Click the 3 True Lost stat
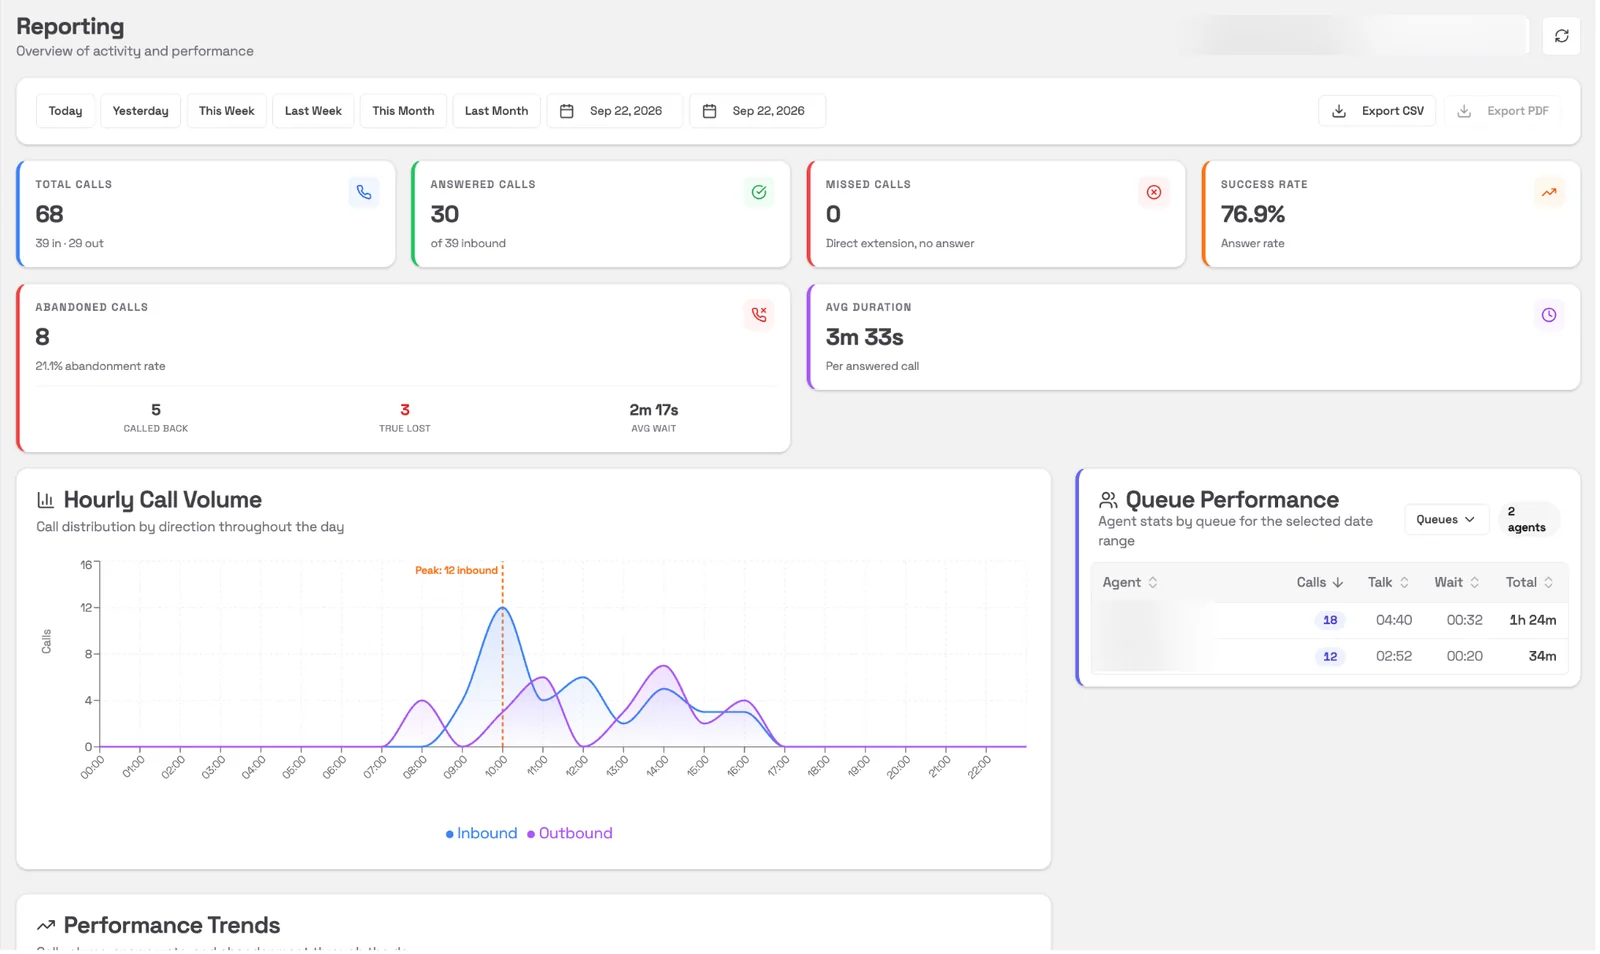1600x954 pixels. pos(405,418)
